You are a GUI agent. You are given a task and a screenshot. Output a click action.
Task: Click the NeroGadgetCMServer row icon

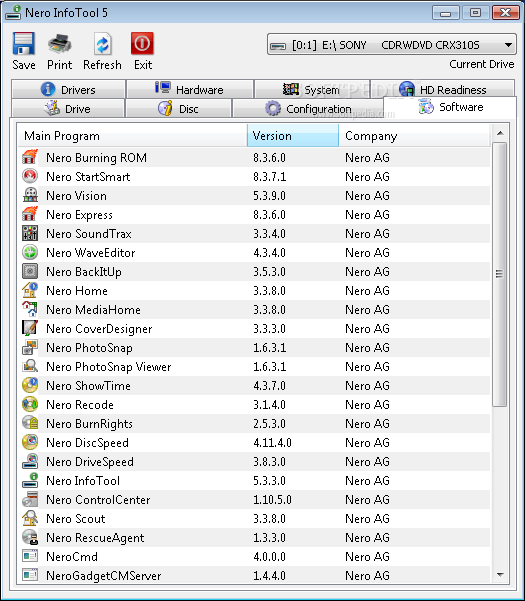[30, 575]
